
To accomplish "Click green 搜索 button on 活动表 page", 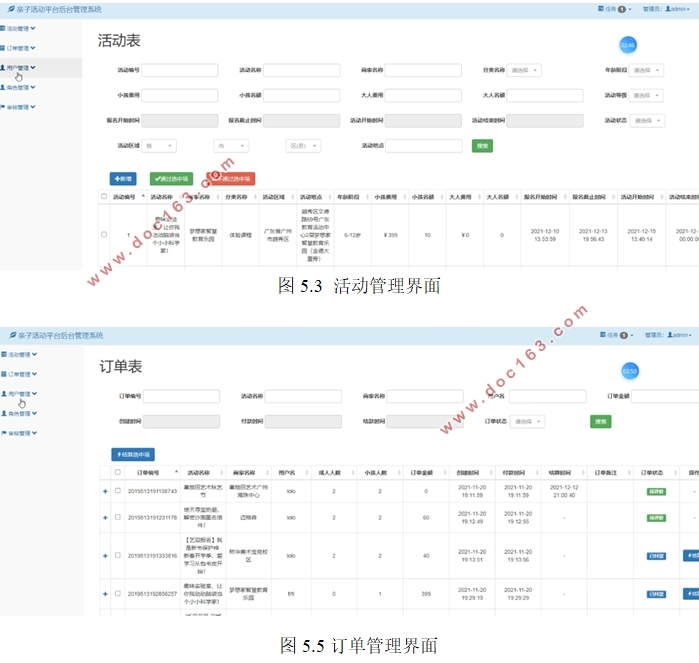I will [482, 146].
